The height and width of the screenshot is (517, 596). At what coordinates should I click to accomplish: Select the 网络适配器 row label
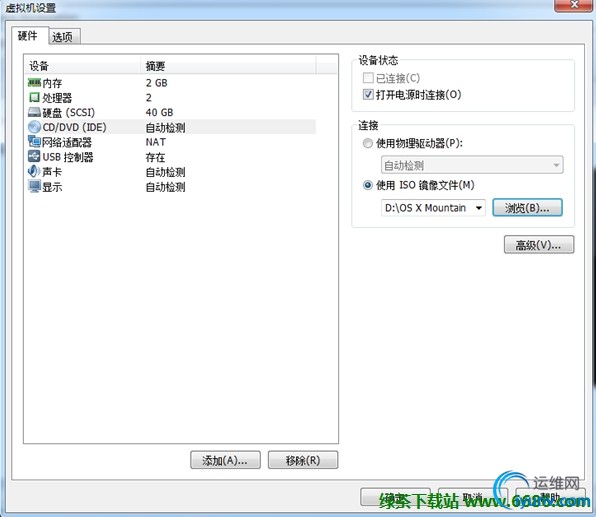(x=67, y=142)
